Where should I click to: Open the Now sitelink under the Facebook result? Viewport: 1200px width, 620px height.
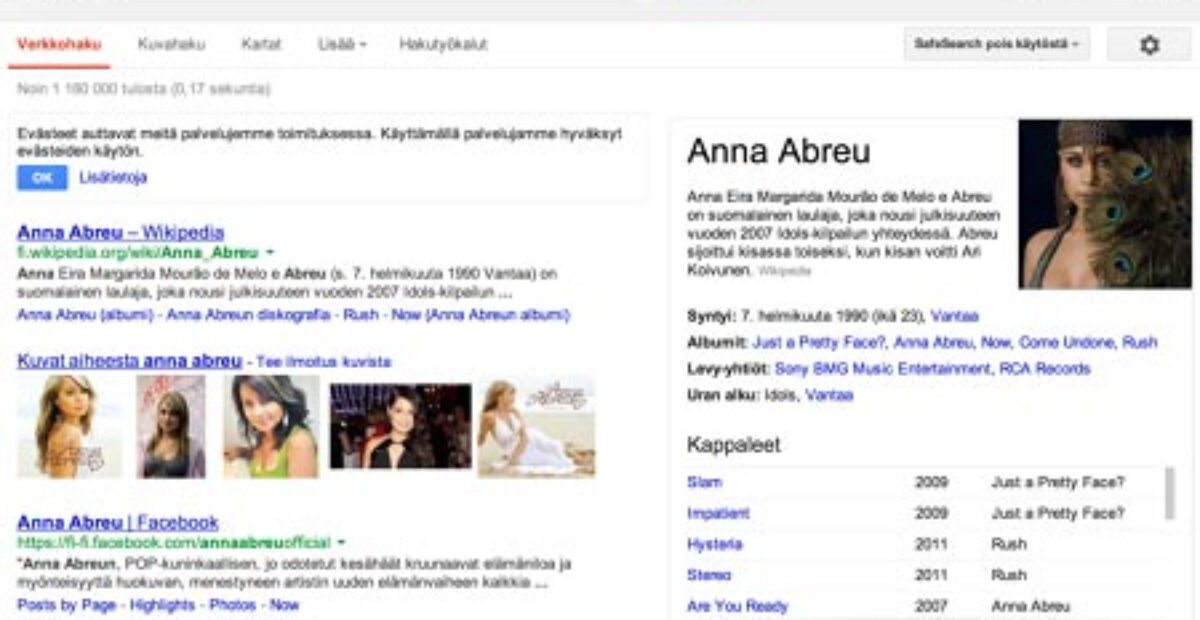coord(284,605)
